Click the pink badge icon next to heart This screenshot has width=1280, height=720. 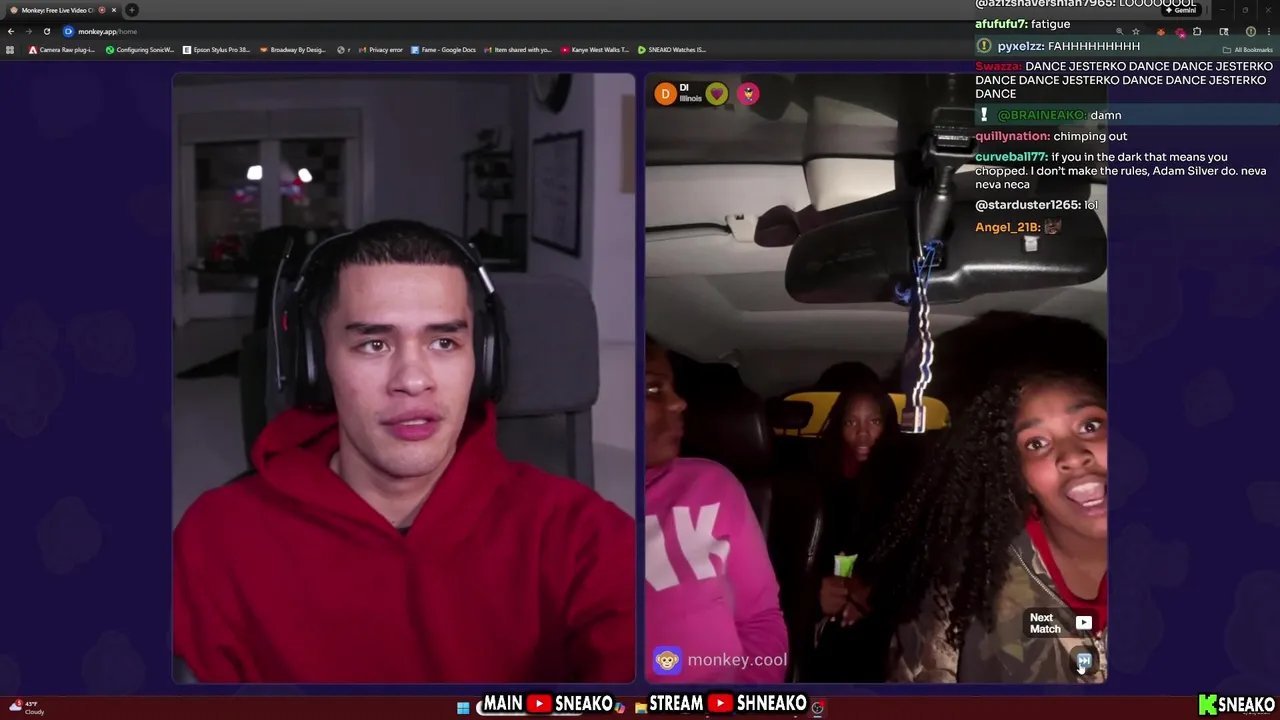[x=748, y=94]
